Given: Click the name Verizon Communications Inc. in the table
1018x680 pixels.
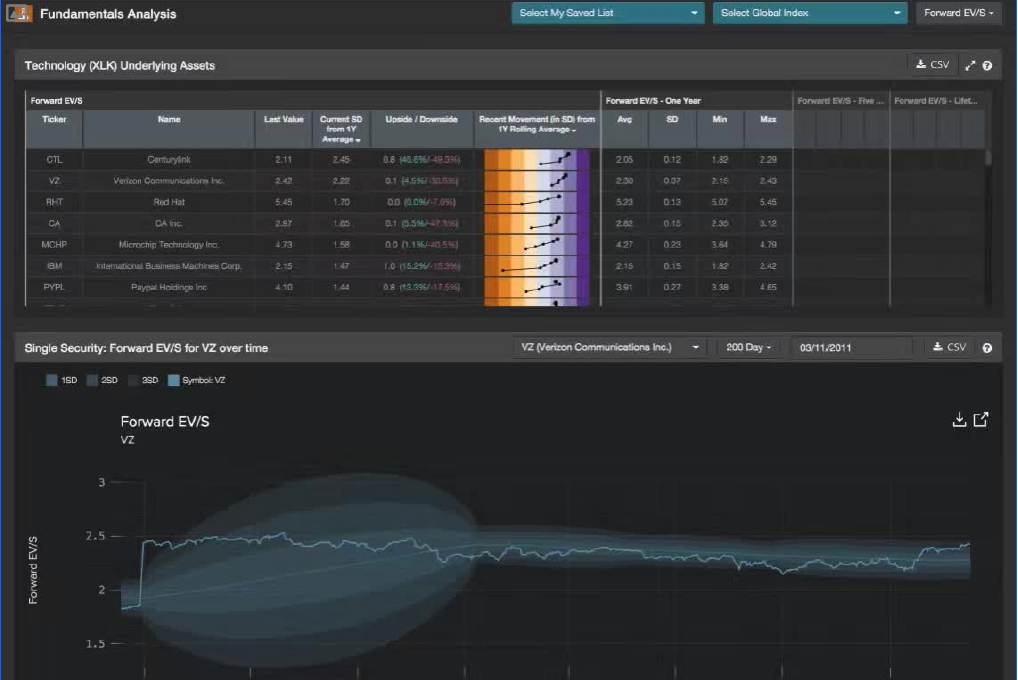Looking at the screenshot, I should 169,181.
